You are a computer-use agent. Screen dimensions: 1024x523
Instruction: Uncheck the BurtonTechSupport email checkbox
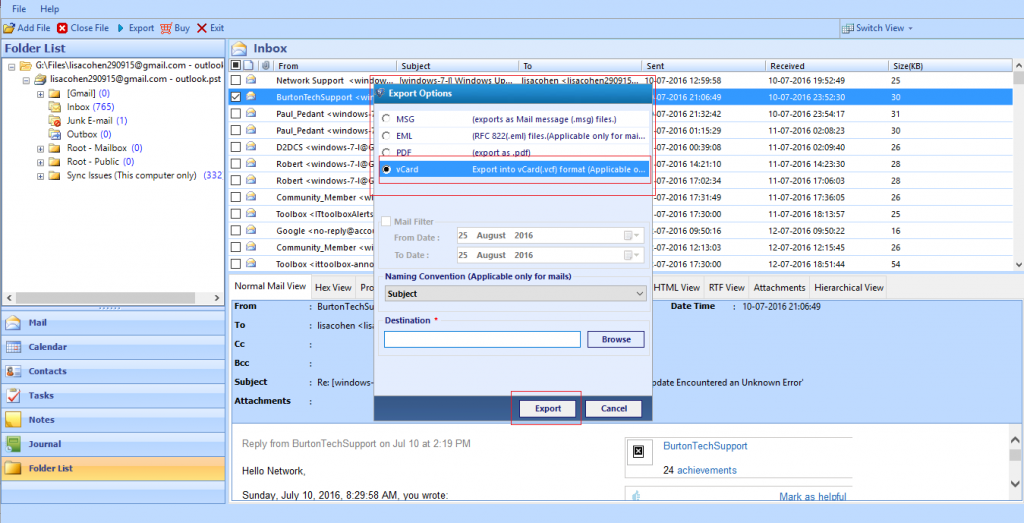(x=236, y=97)
